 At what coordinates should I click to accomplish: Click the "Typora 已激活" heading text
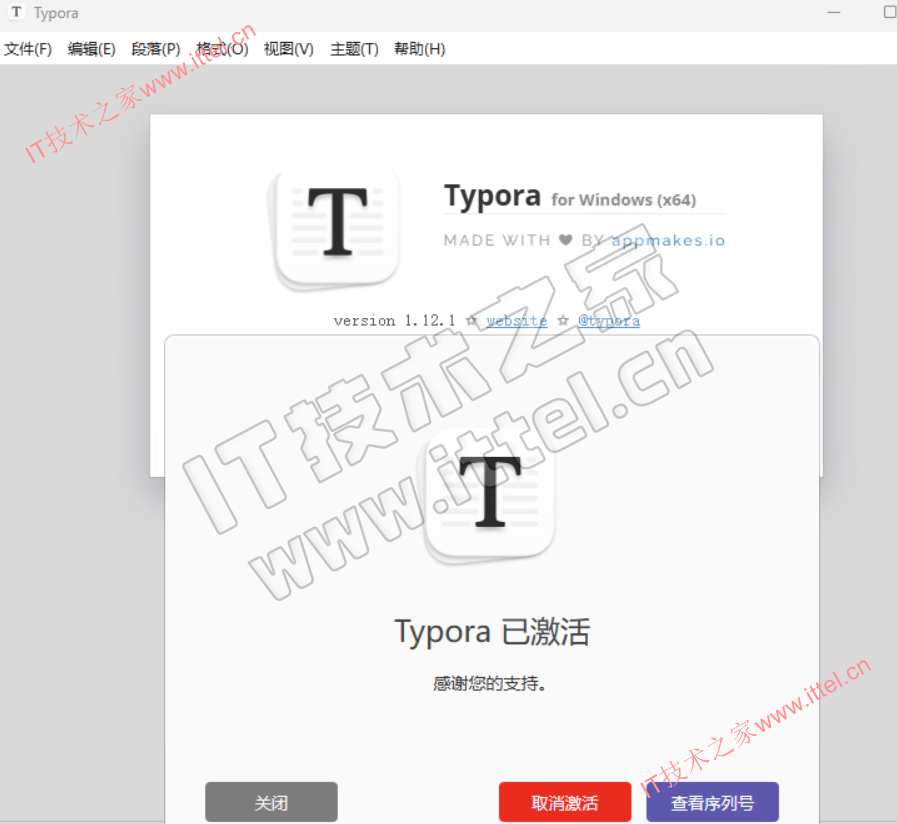492,632
